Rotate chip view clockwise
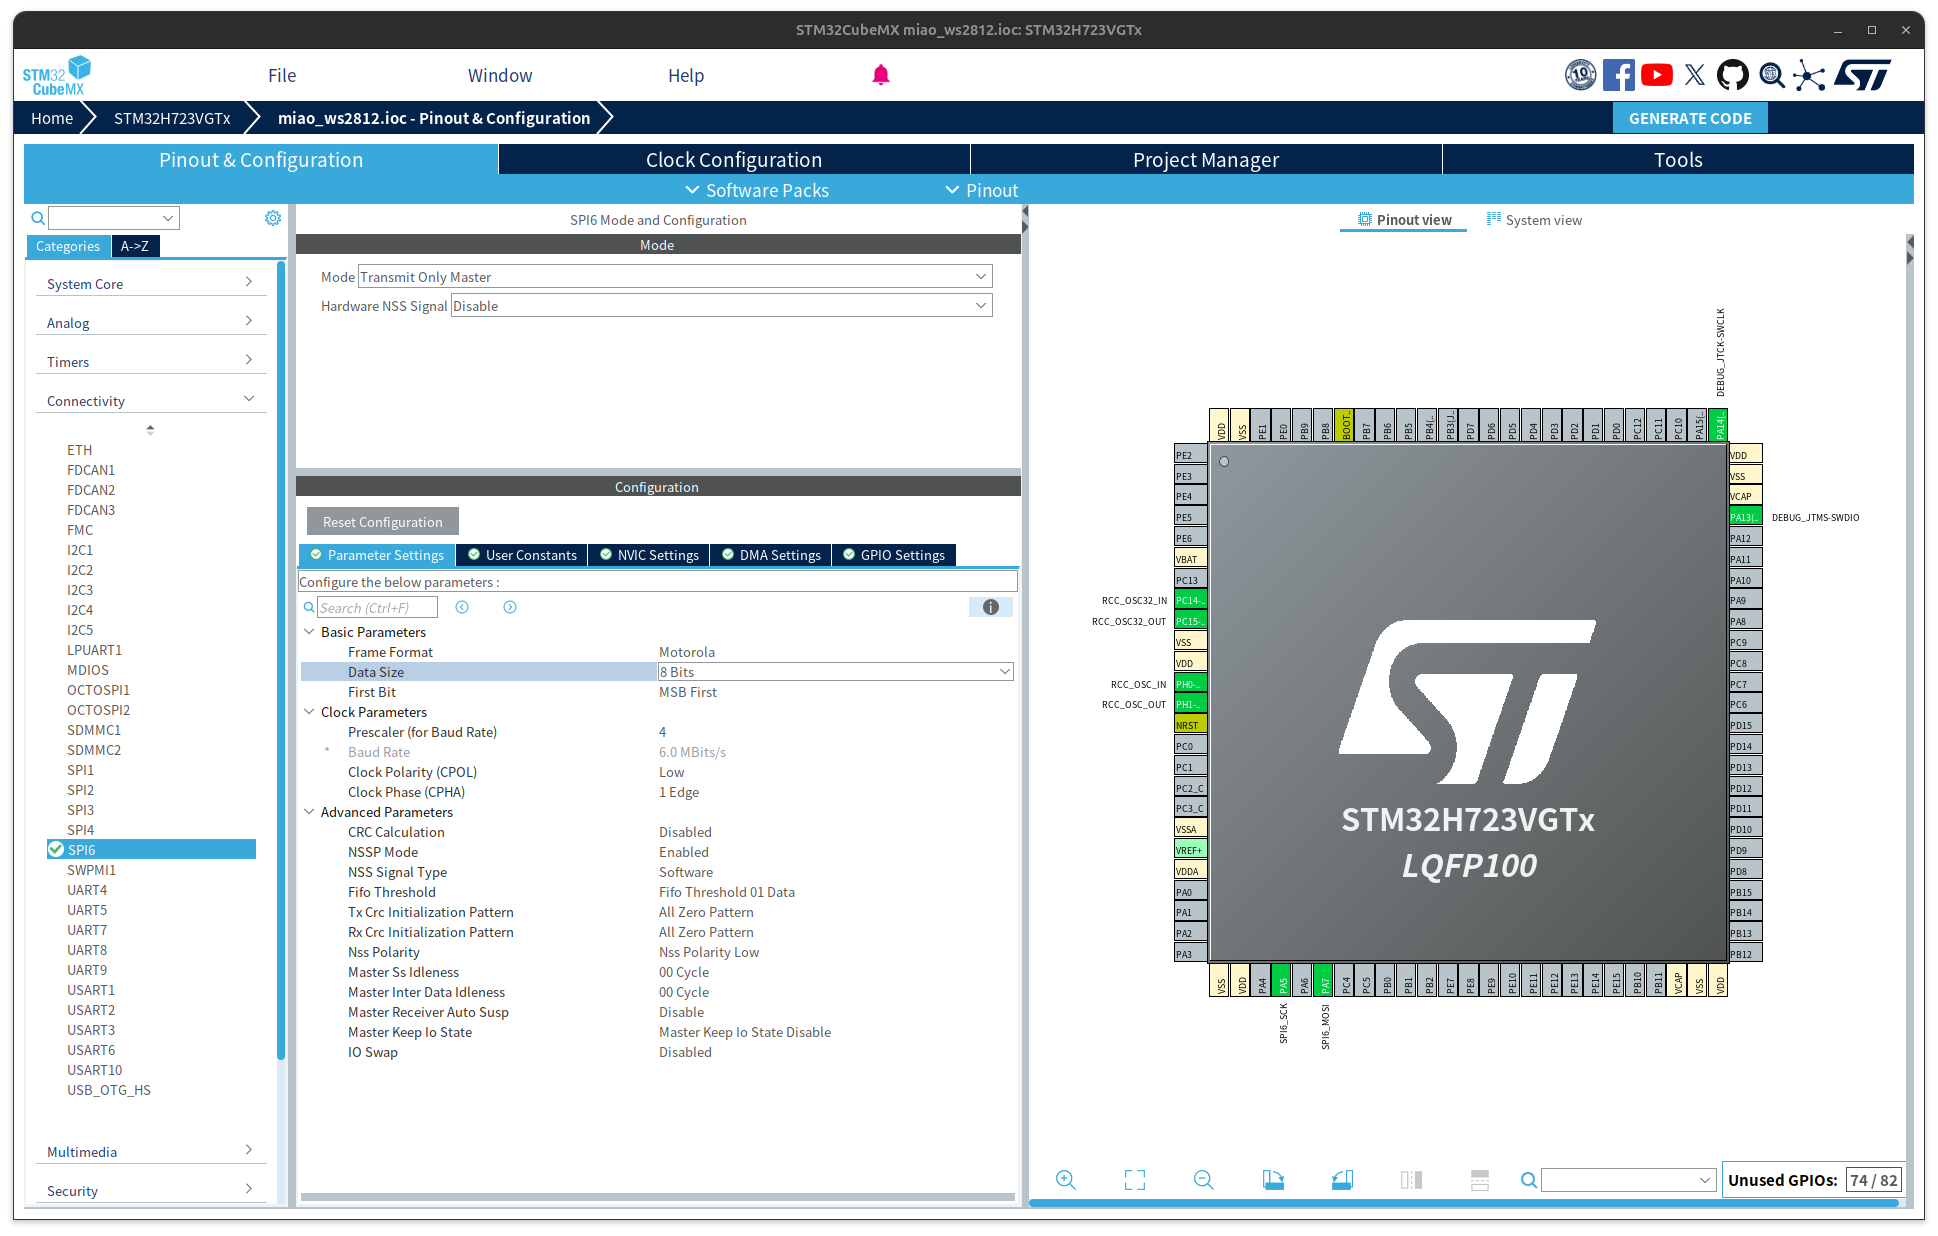 1273,1180
